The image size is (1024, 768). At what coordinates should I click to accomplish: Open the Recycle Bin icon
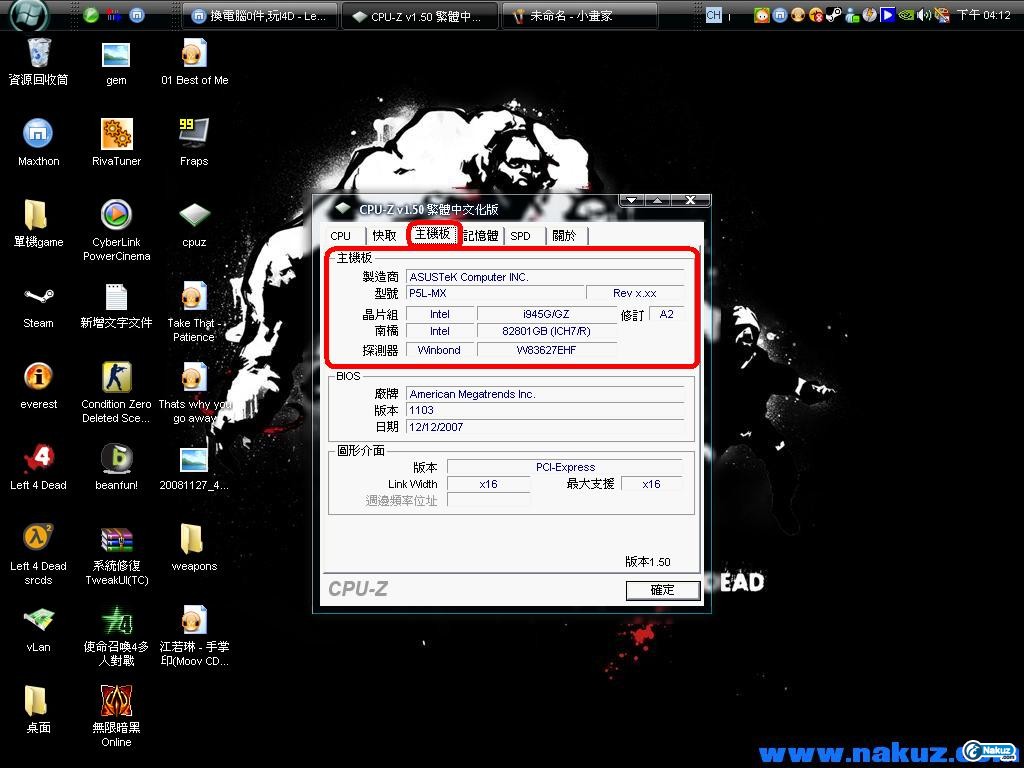[38, 54]
